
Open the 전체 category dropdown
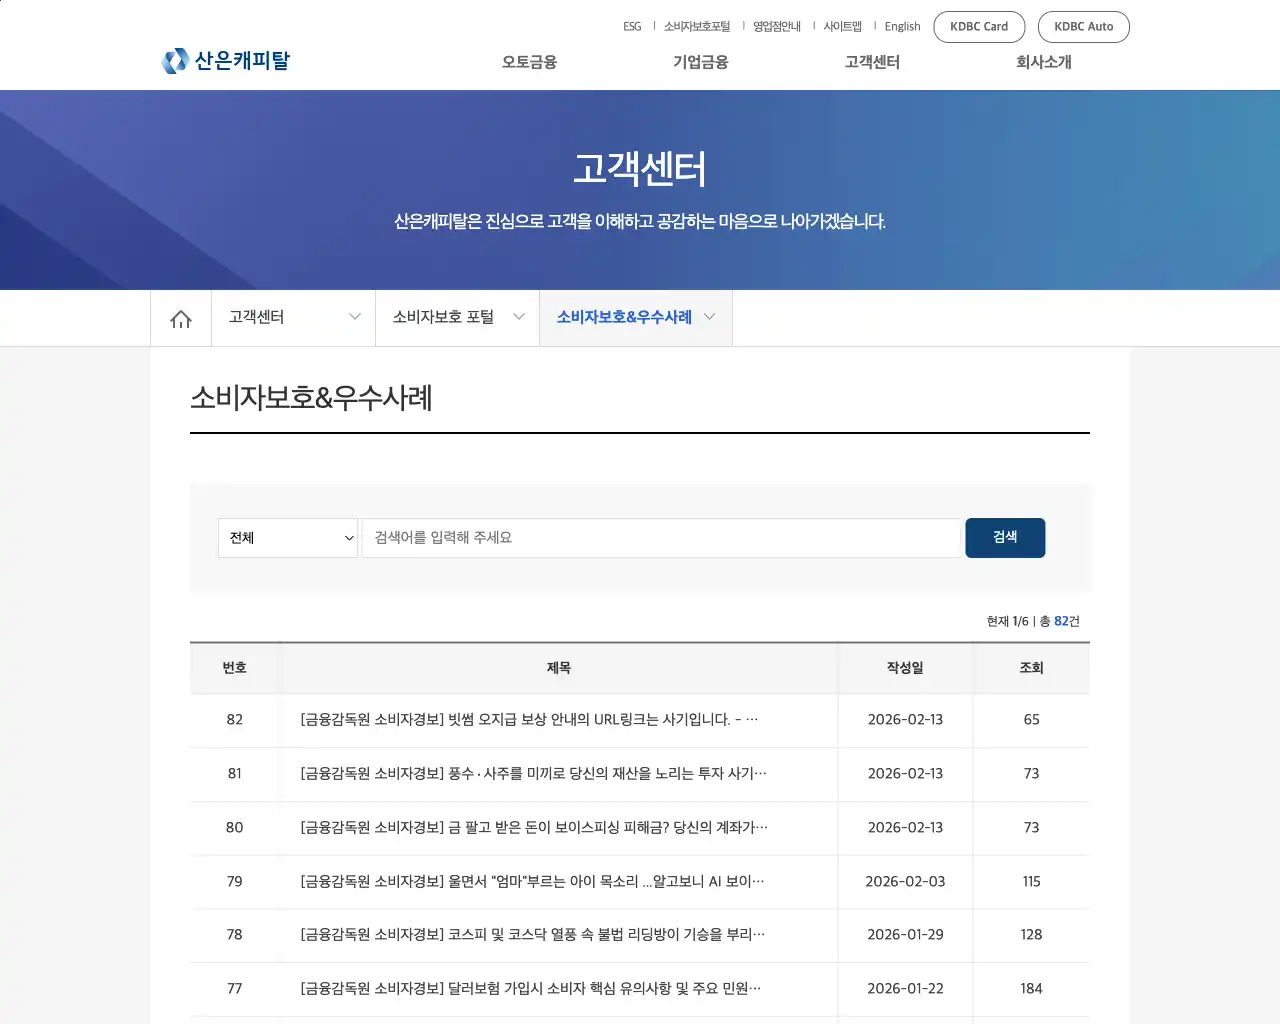(x=288, y=538)
